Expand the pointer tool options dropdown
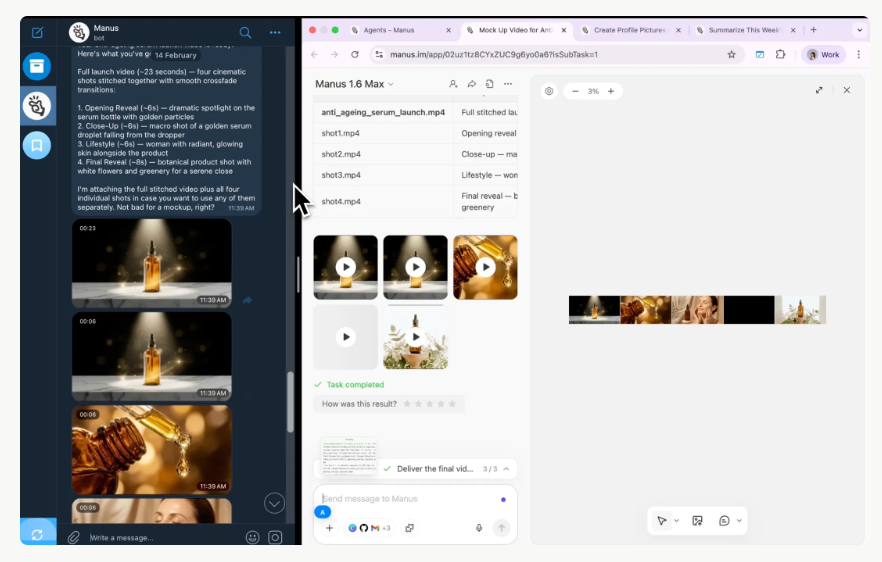Viewport: 882px width, 562px height. 677,521
